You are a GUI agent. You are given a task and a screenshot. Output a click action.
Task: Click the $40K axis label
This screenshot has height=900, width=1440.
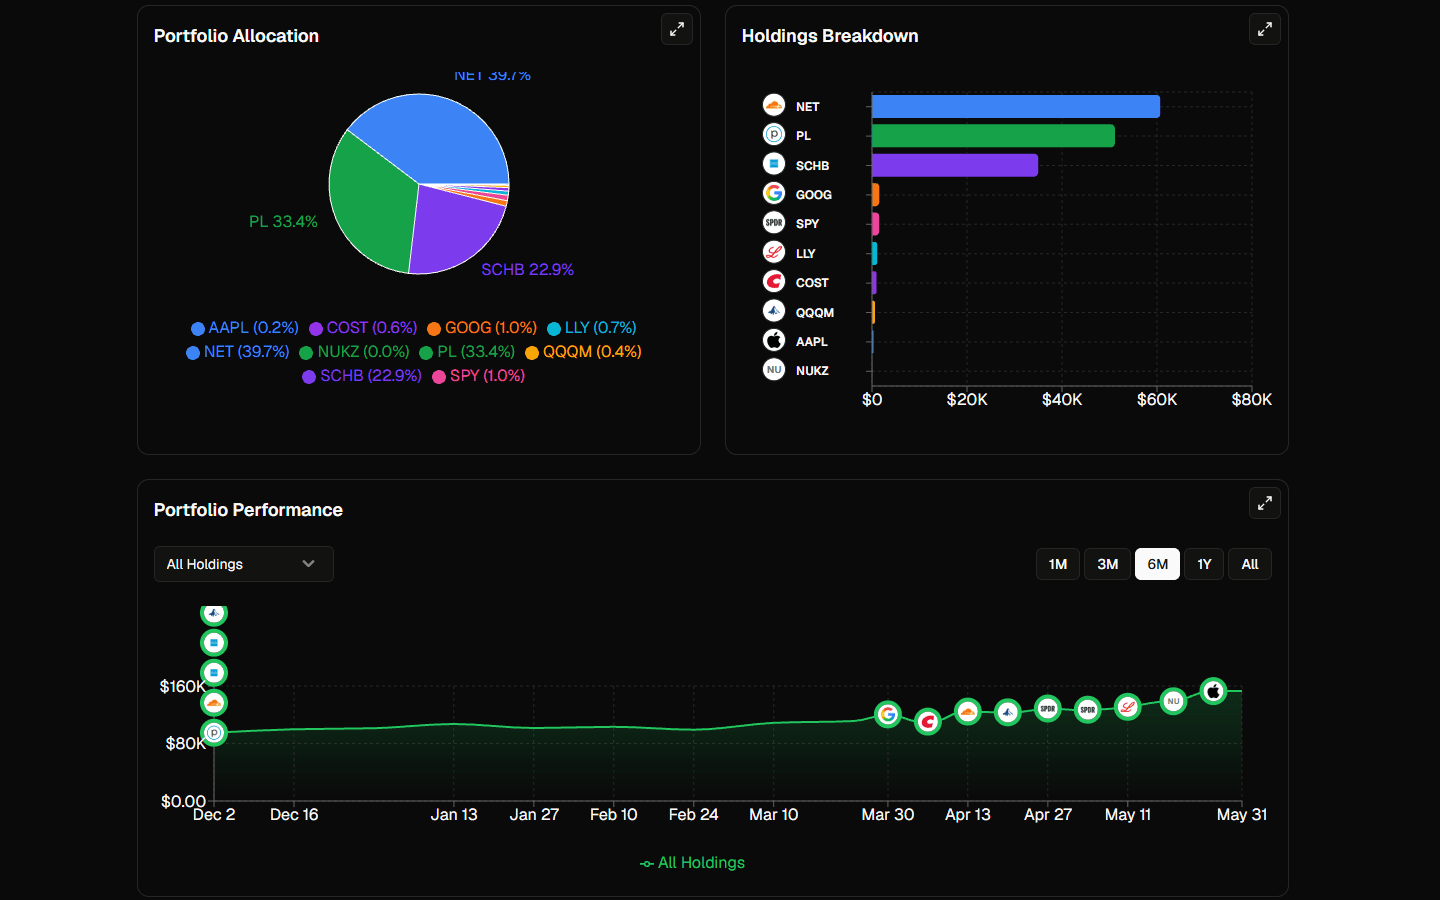point(1062,400)
